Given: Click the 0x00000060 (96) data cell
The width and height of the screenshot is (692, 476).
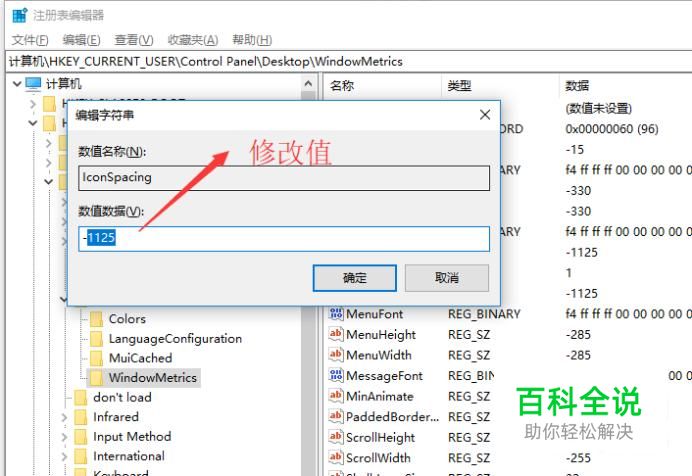Looking at the screenshot, I should 612,129.
